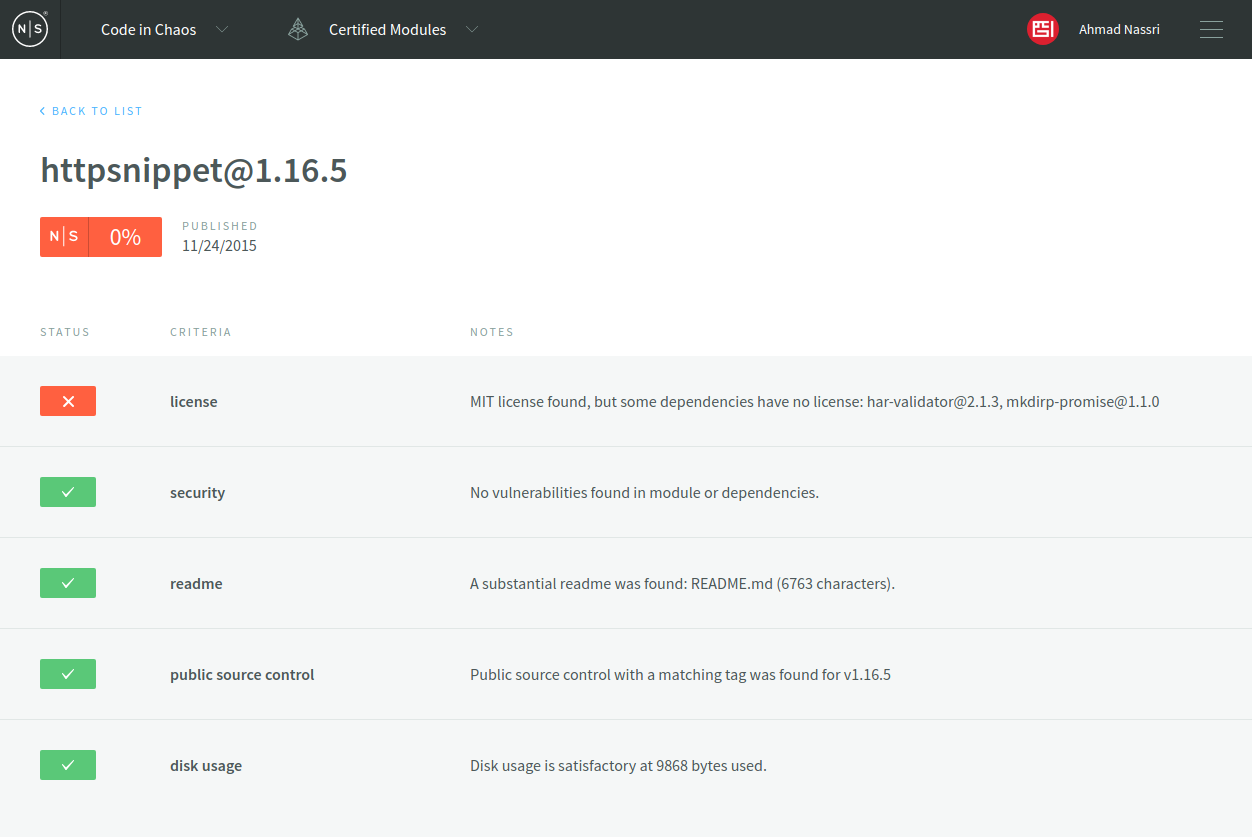Click the httpsnippet@1.16.5 heading

pyautogui.click(x=194, y=171)
